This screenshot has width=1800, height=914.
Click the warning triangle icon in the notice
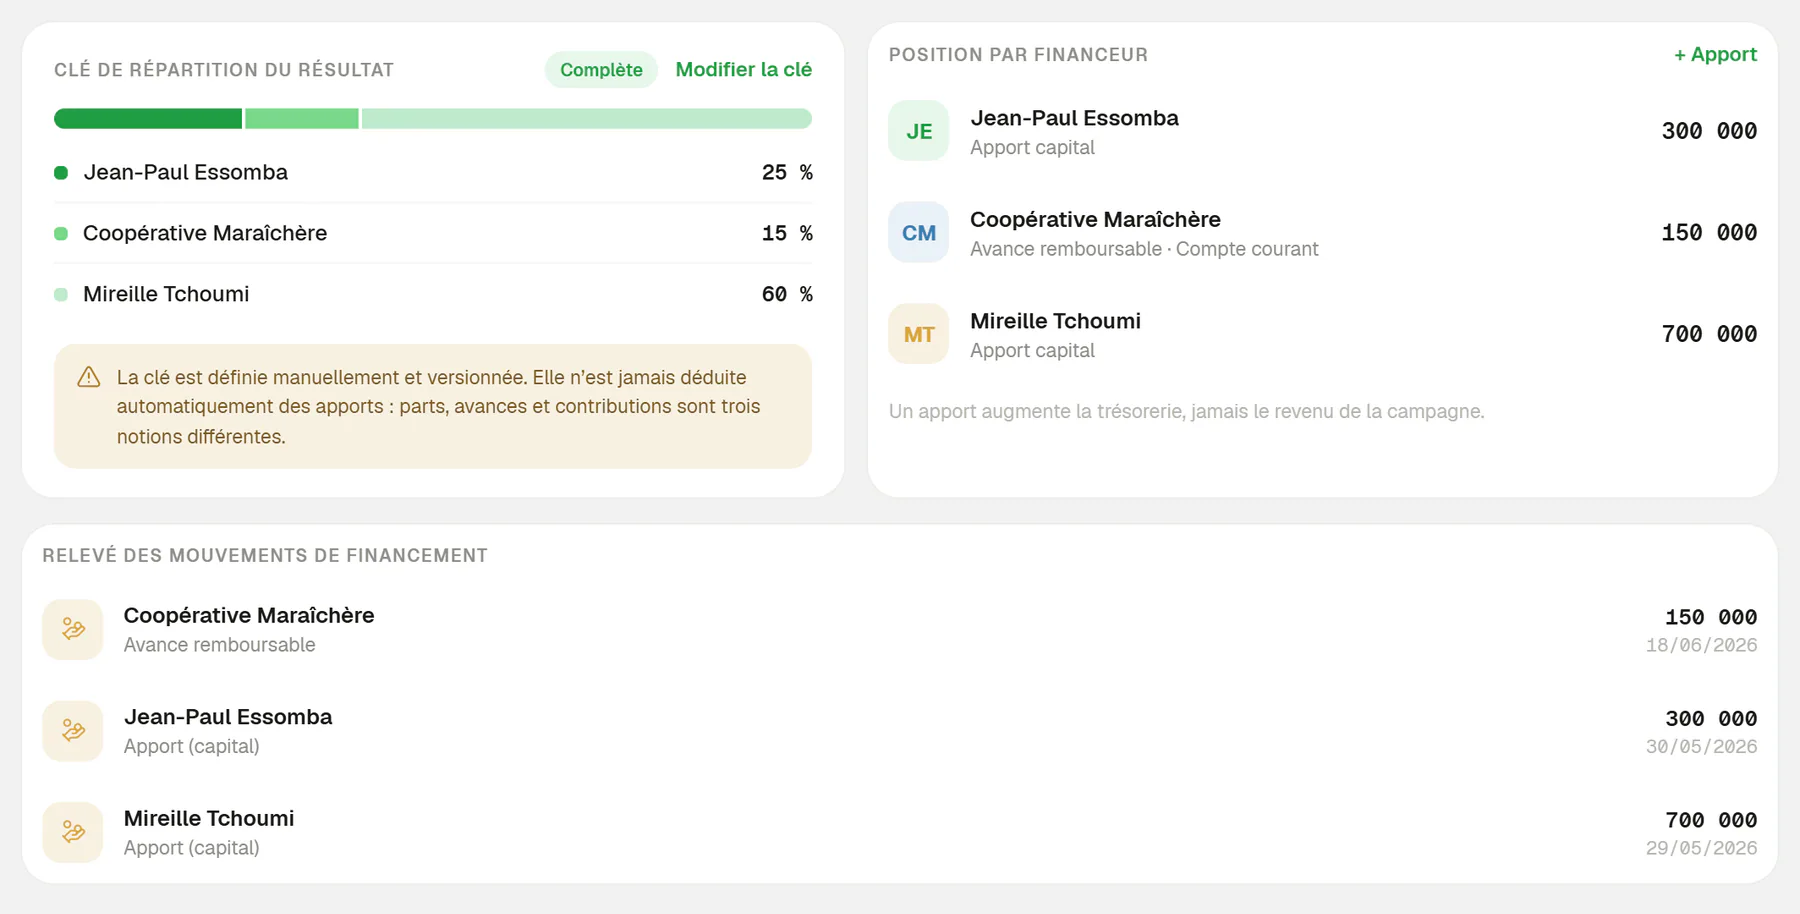tap(89, 377)
